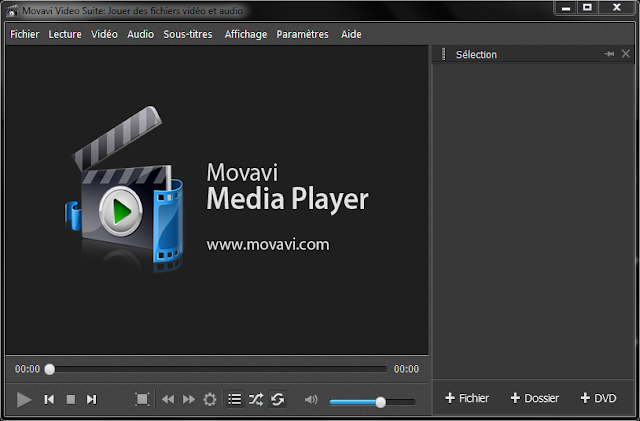This screenshot has height=421, width=640.
Task: Open the Vidéo menu
Action: 104,34
